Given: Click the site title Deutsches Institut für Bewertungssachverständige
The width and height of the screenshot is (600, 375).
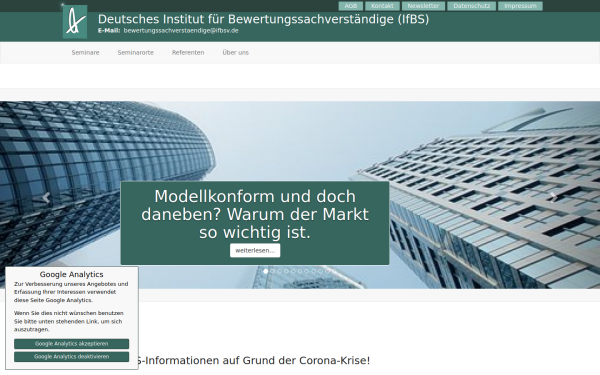Looking at the screenshot, I should coord(263,19).
